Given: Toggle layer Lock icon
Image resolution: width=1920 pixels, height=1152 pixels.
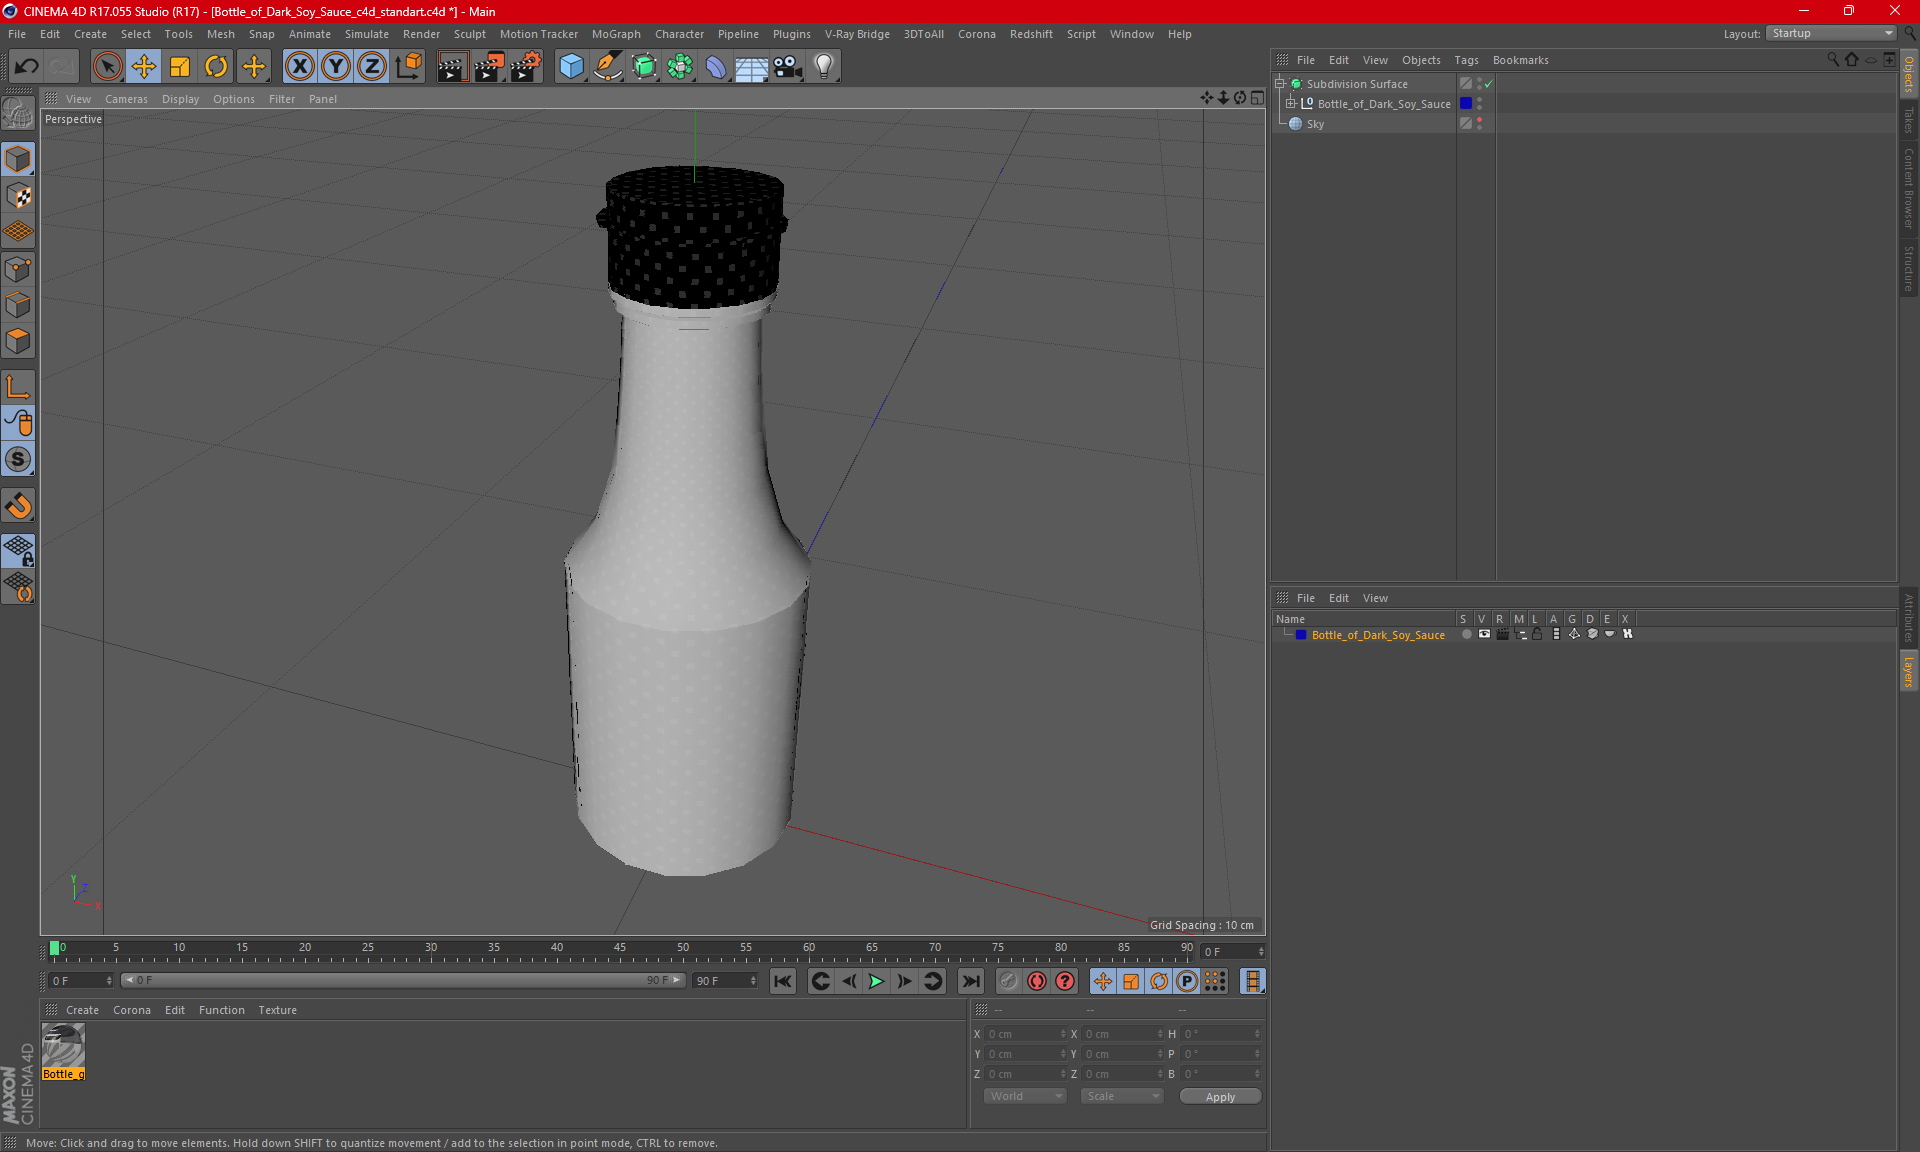Looking at the screenshot, I should 1538,634.
